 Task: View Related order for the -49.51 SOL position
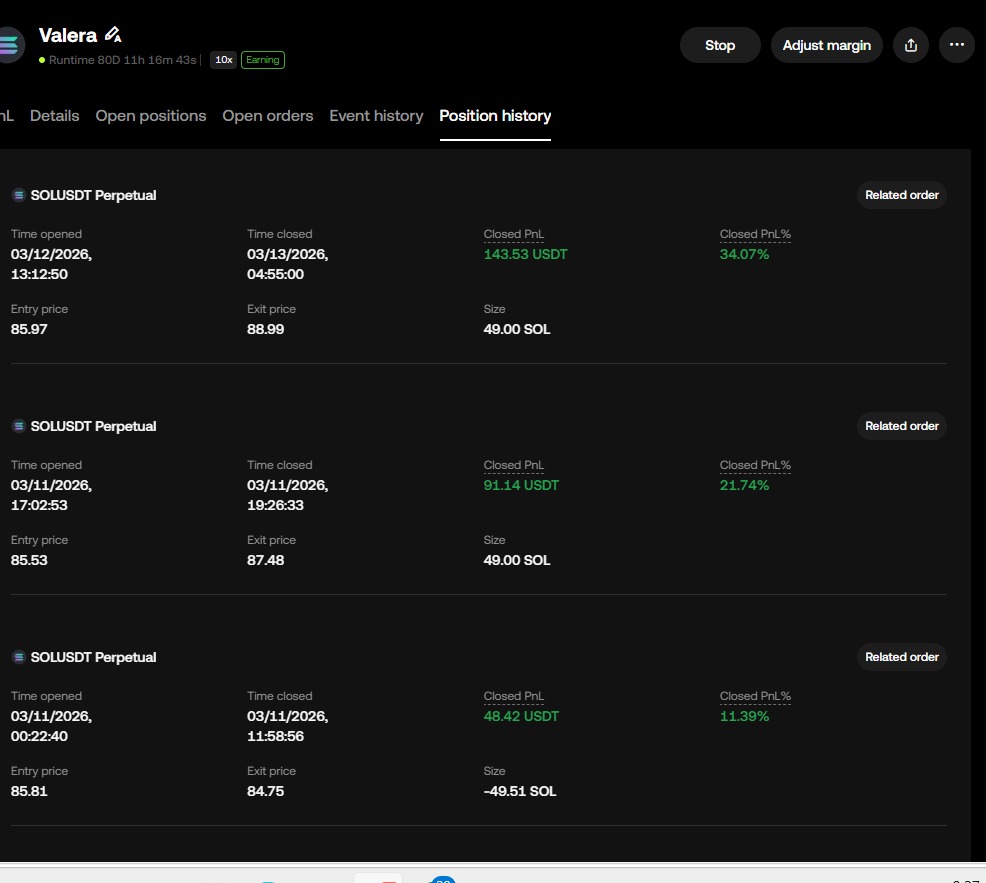[901, 657]
